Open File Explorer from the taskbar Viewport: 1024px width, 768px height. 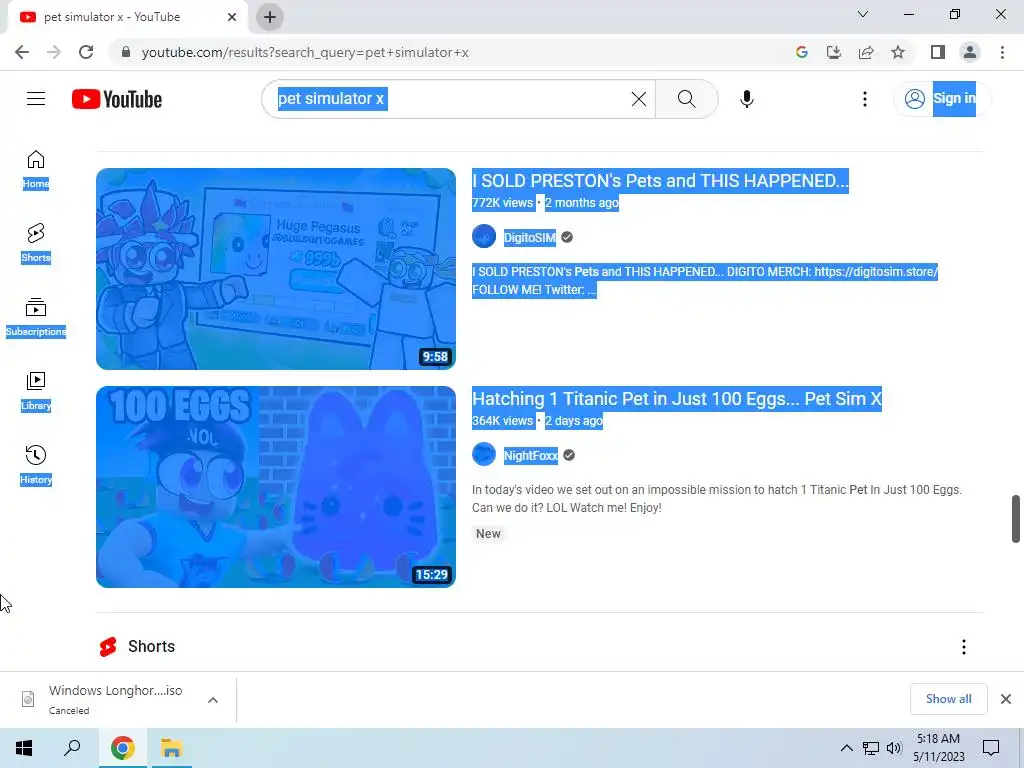(x=172, y=748)
